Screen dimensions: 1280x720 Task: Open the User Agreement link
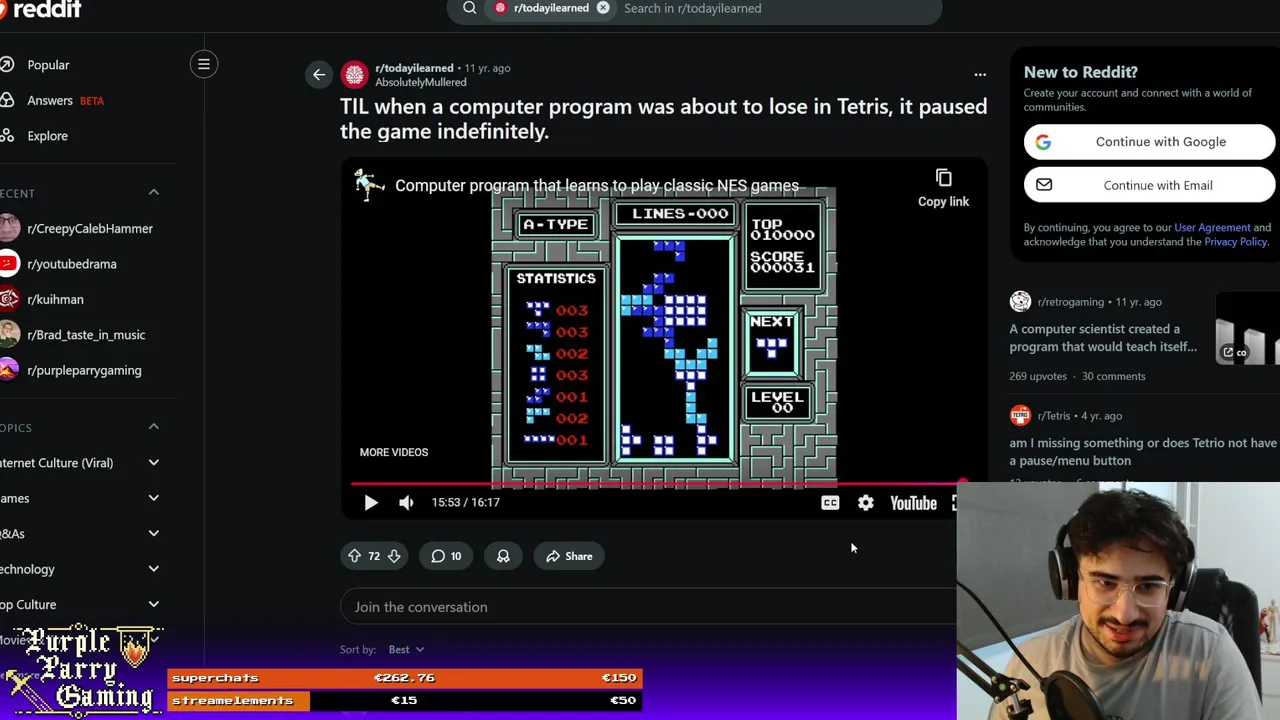coord(1212,228)
